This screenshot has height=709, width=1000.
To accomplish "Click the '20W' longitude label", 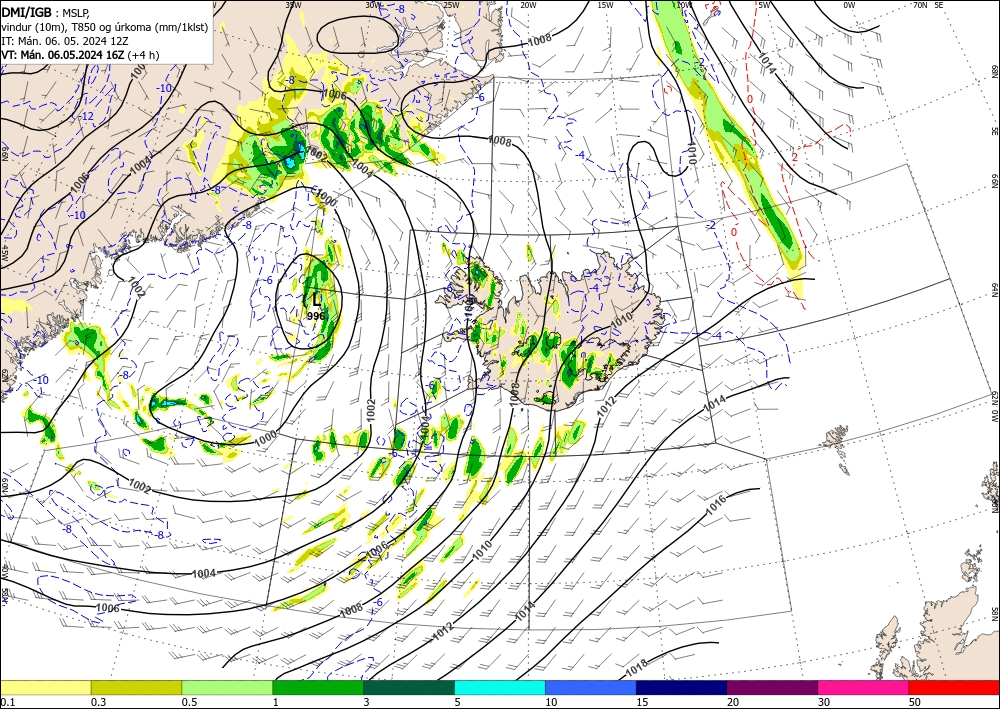I will [528, 5].
